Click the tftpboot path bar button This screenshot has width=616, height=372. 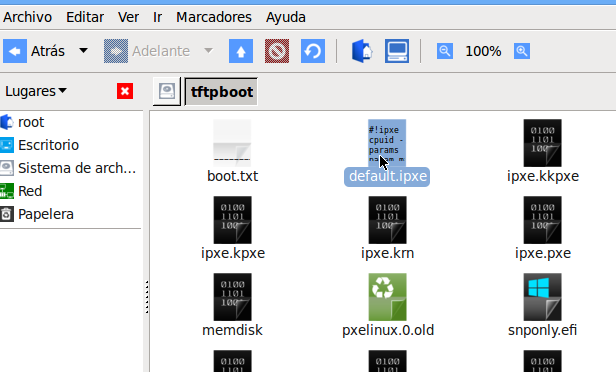222,92
